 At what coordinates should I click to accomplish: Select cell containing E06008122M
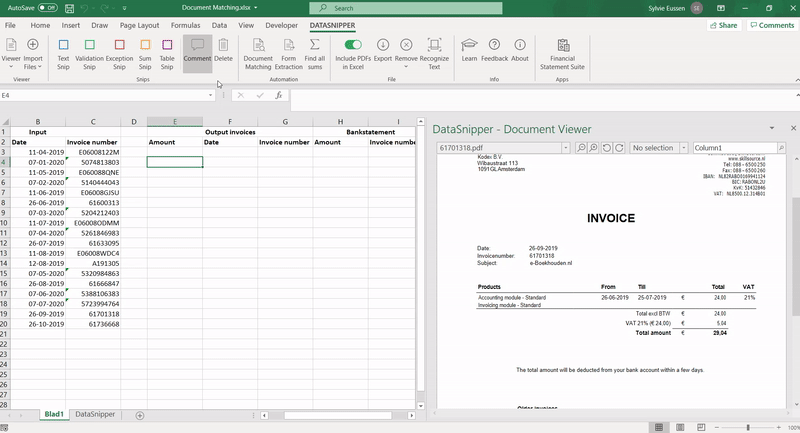[93, 152]
